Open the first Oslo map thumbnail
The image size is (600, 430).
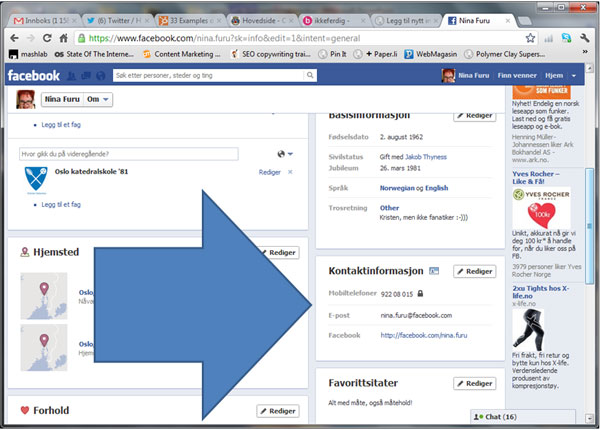[x=44, y=296]
